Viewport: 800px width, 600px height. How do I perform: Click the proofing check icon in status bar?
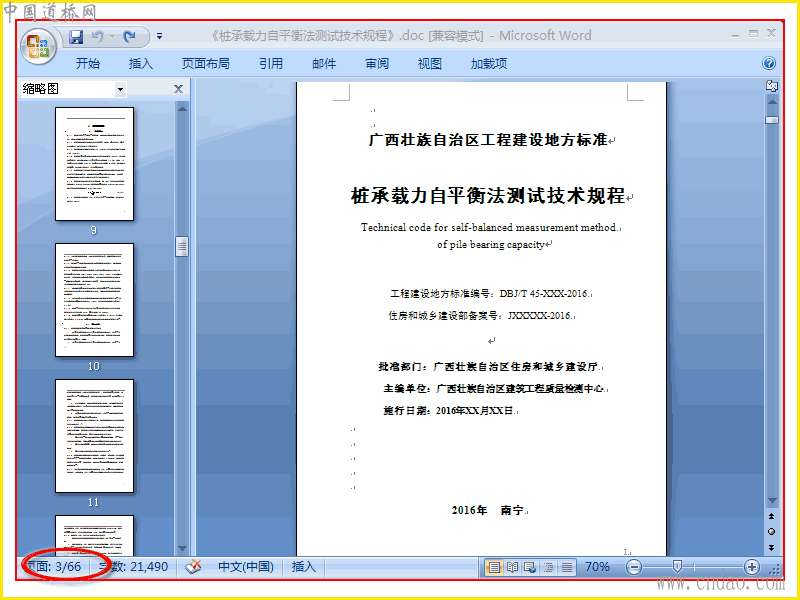[193, 567]
